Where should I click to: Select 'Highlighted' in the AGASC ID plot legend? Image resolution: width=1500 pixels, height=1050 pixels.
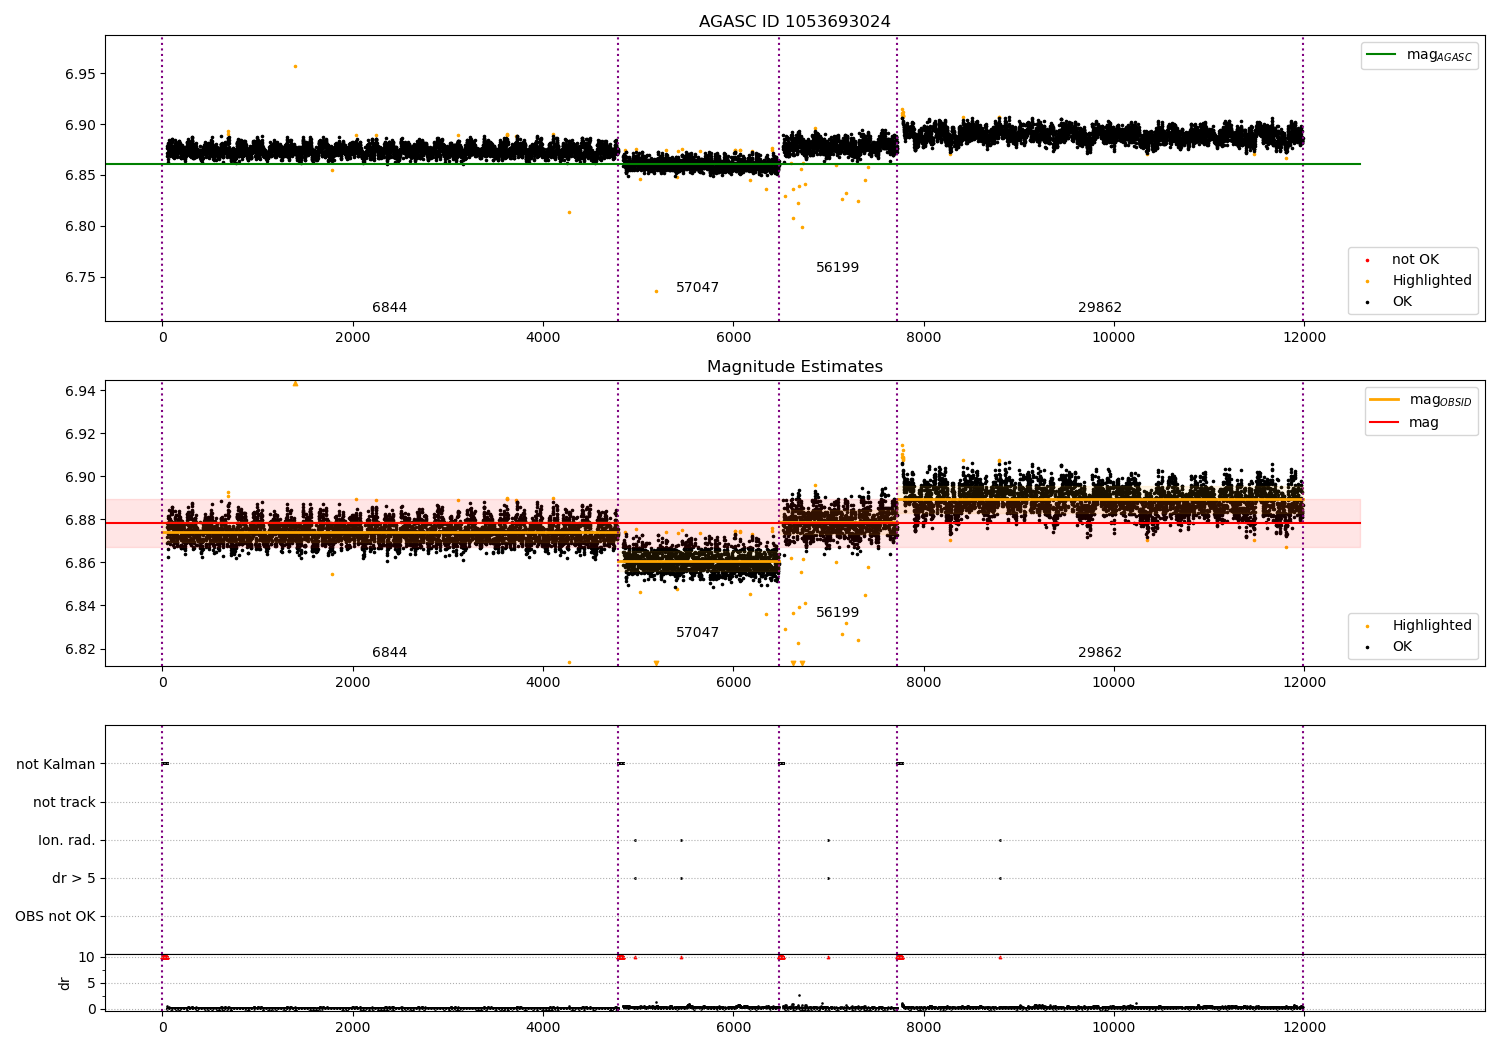pyautogui.click(x=1431, y=281)
